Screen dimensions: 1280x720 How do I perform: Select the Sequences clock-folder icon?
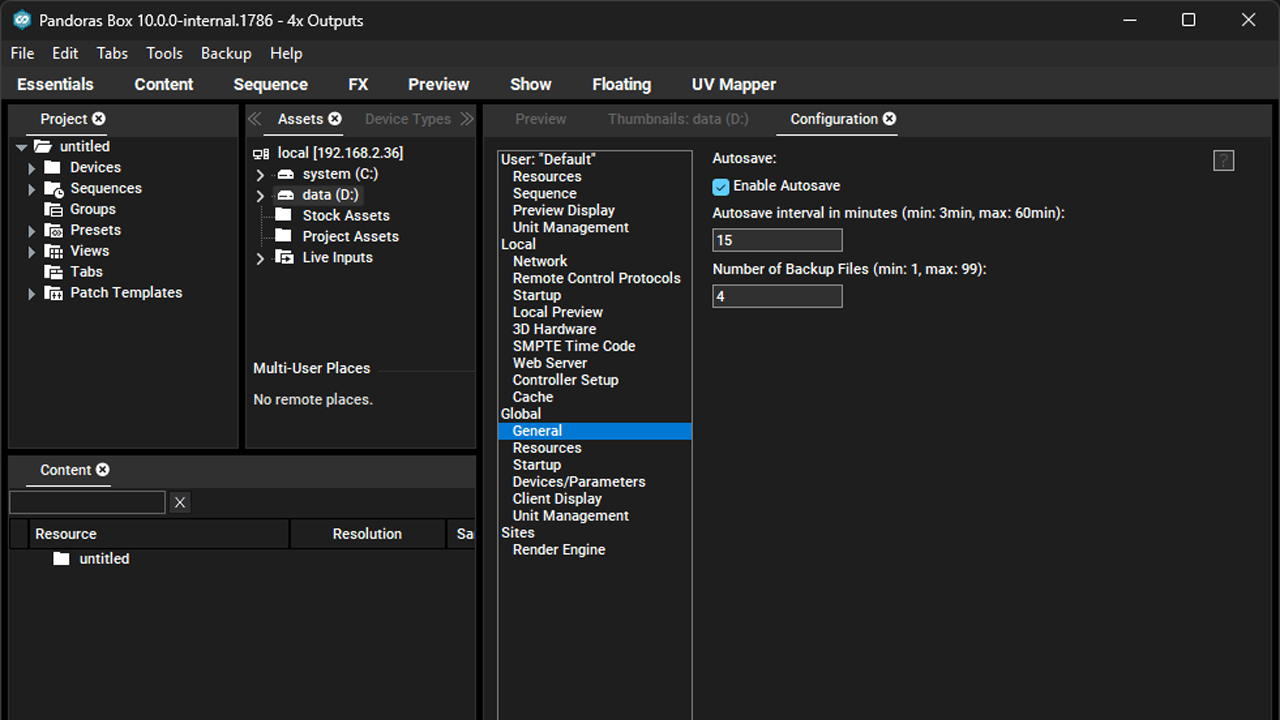pos(54,189)
